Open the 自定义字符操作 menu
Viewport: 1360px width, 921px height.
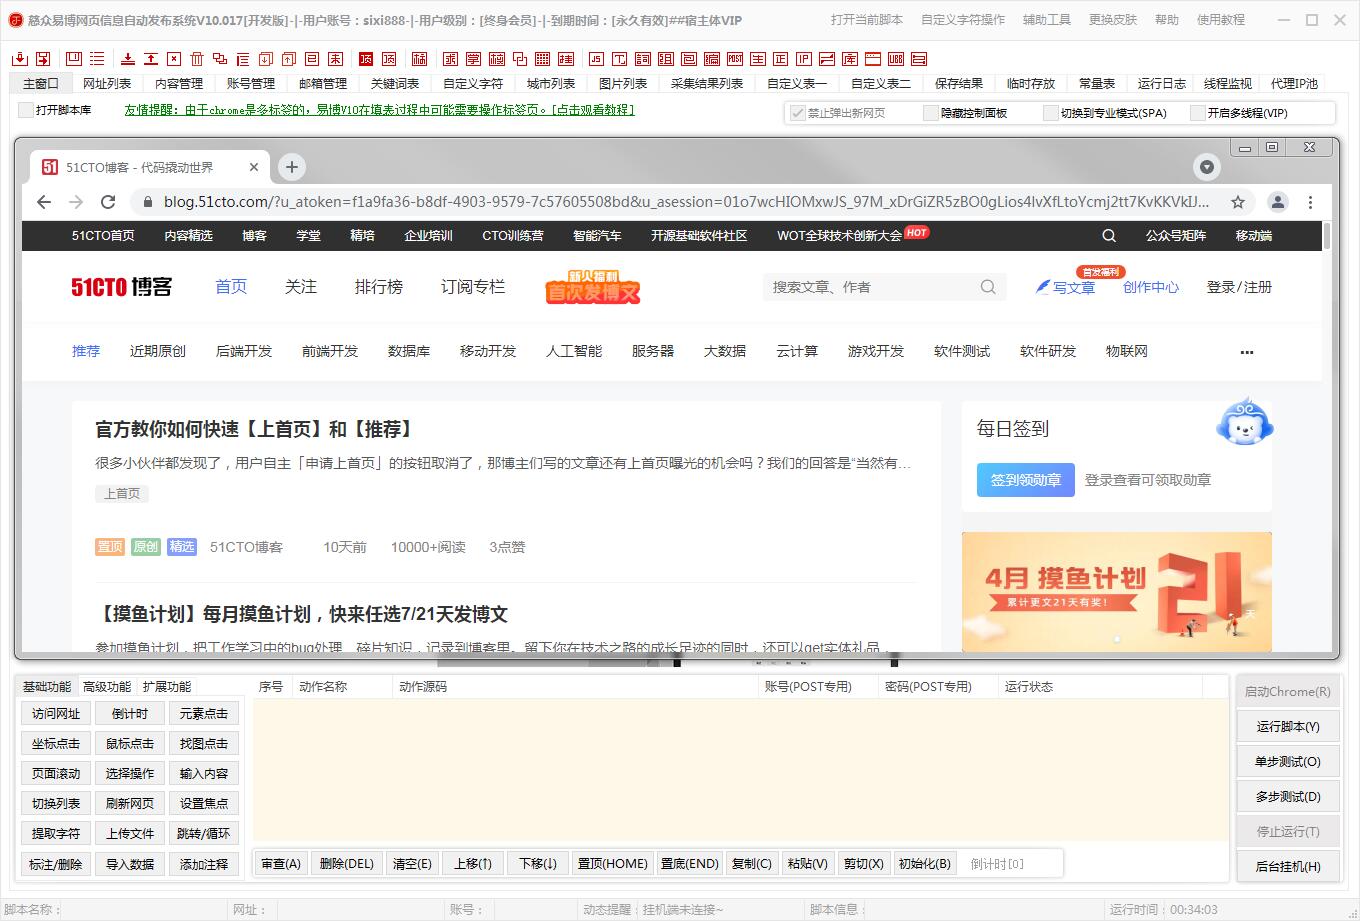[963, 20]
